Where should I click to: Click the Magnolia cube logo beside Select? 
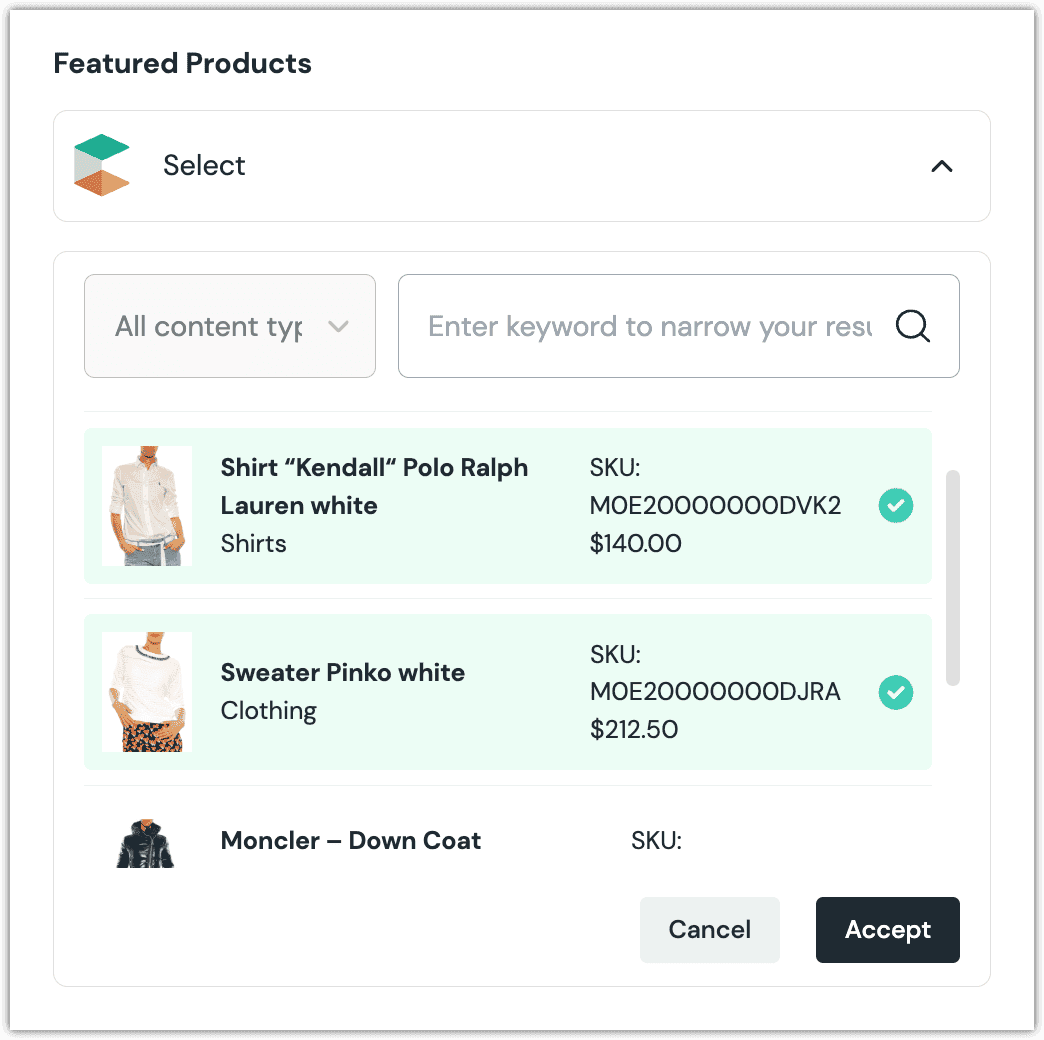[100, 165]
